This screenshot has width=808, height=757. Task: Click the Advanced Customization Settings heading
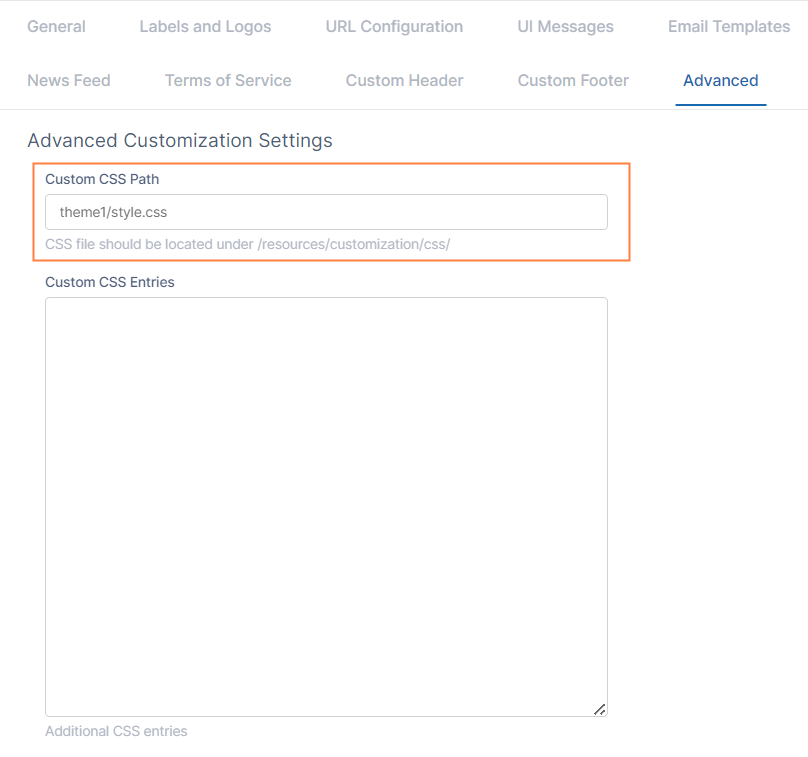pyautogui.click(x=181, y=140)
